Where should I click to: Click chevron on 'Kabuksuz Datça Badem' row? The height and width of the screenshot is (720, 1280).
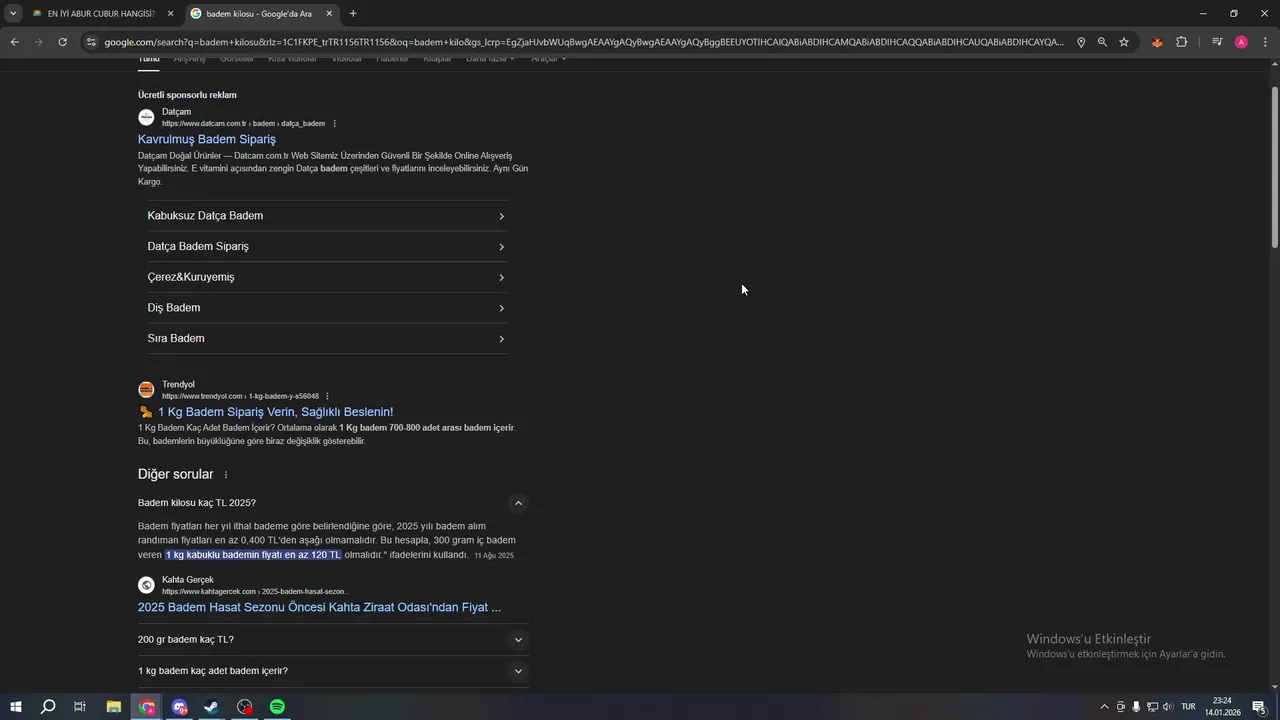[x=501, y=216]
